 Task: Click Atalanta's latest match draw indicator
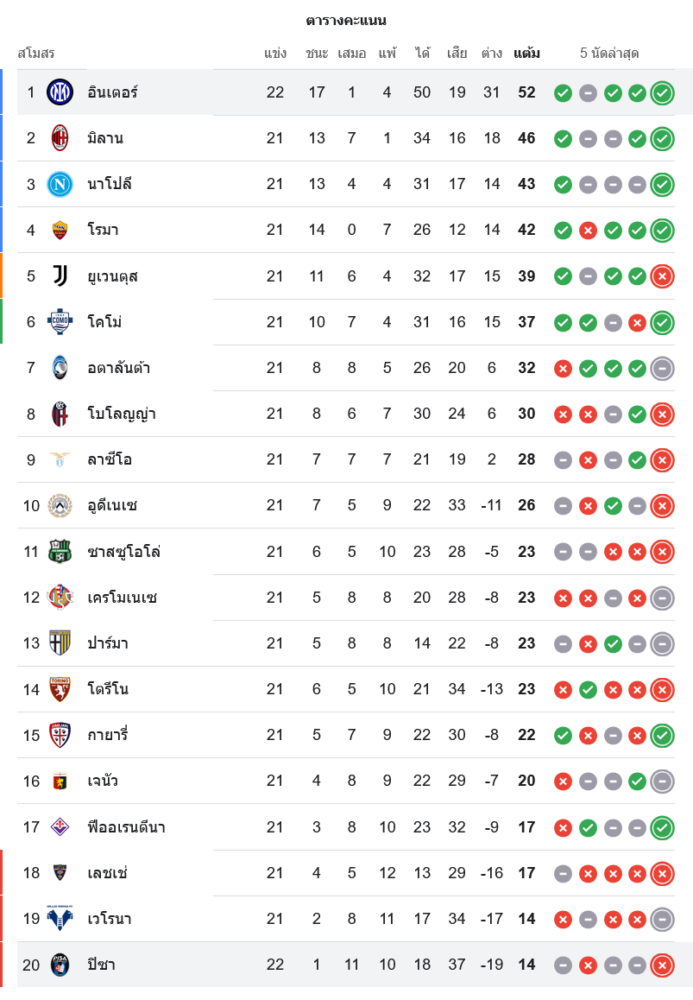click(661, 368)
